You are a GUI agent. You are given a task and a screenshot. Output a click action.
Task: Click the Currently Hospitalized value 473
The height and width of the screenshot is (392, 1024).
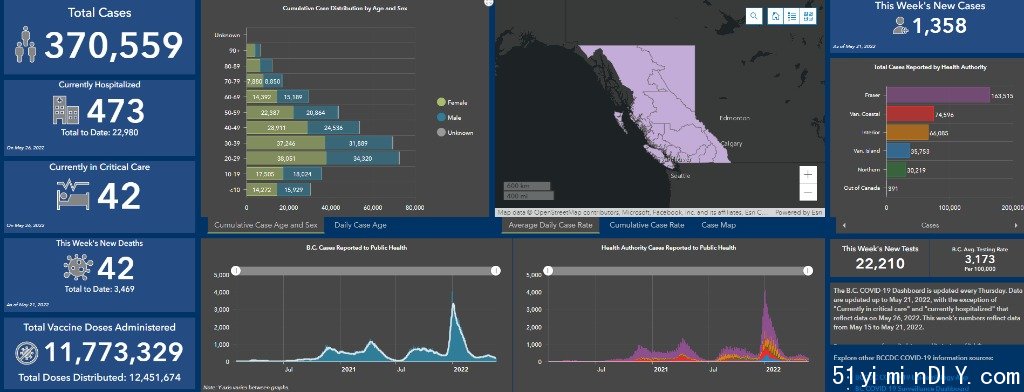coord(116,110)
